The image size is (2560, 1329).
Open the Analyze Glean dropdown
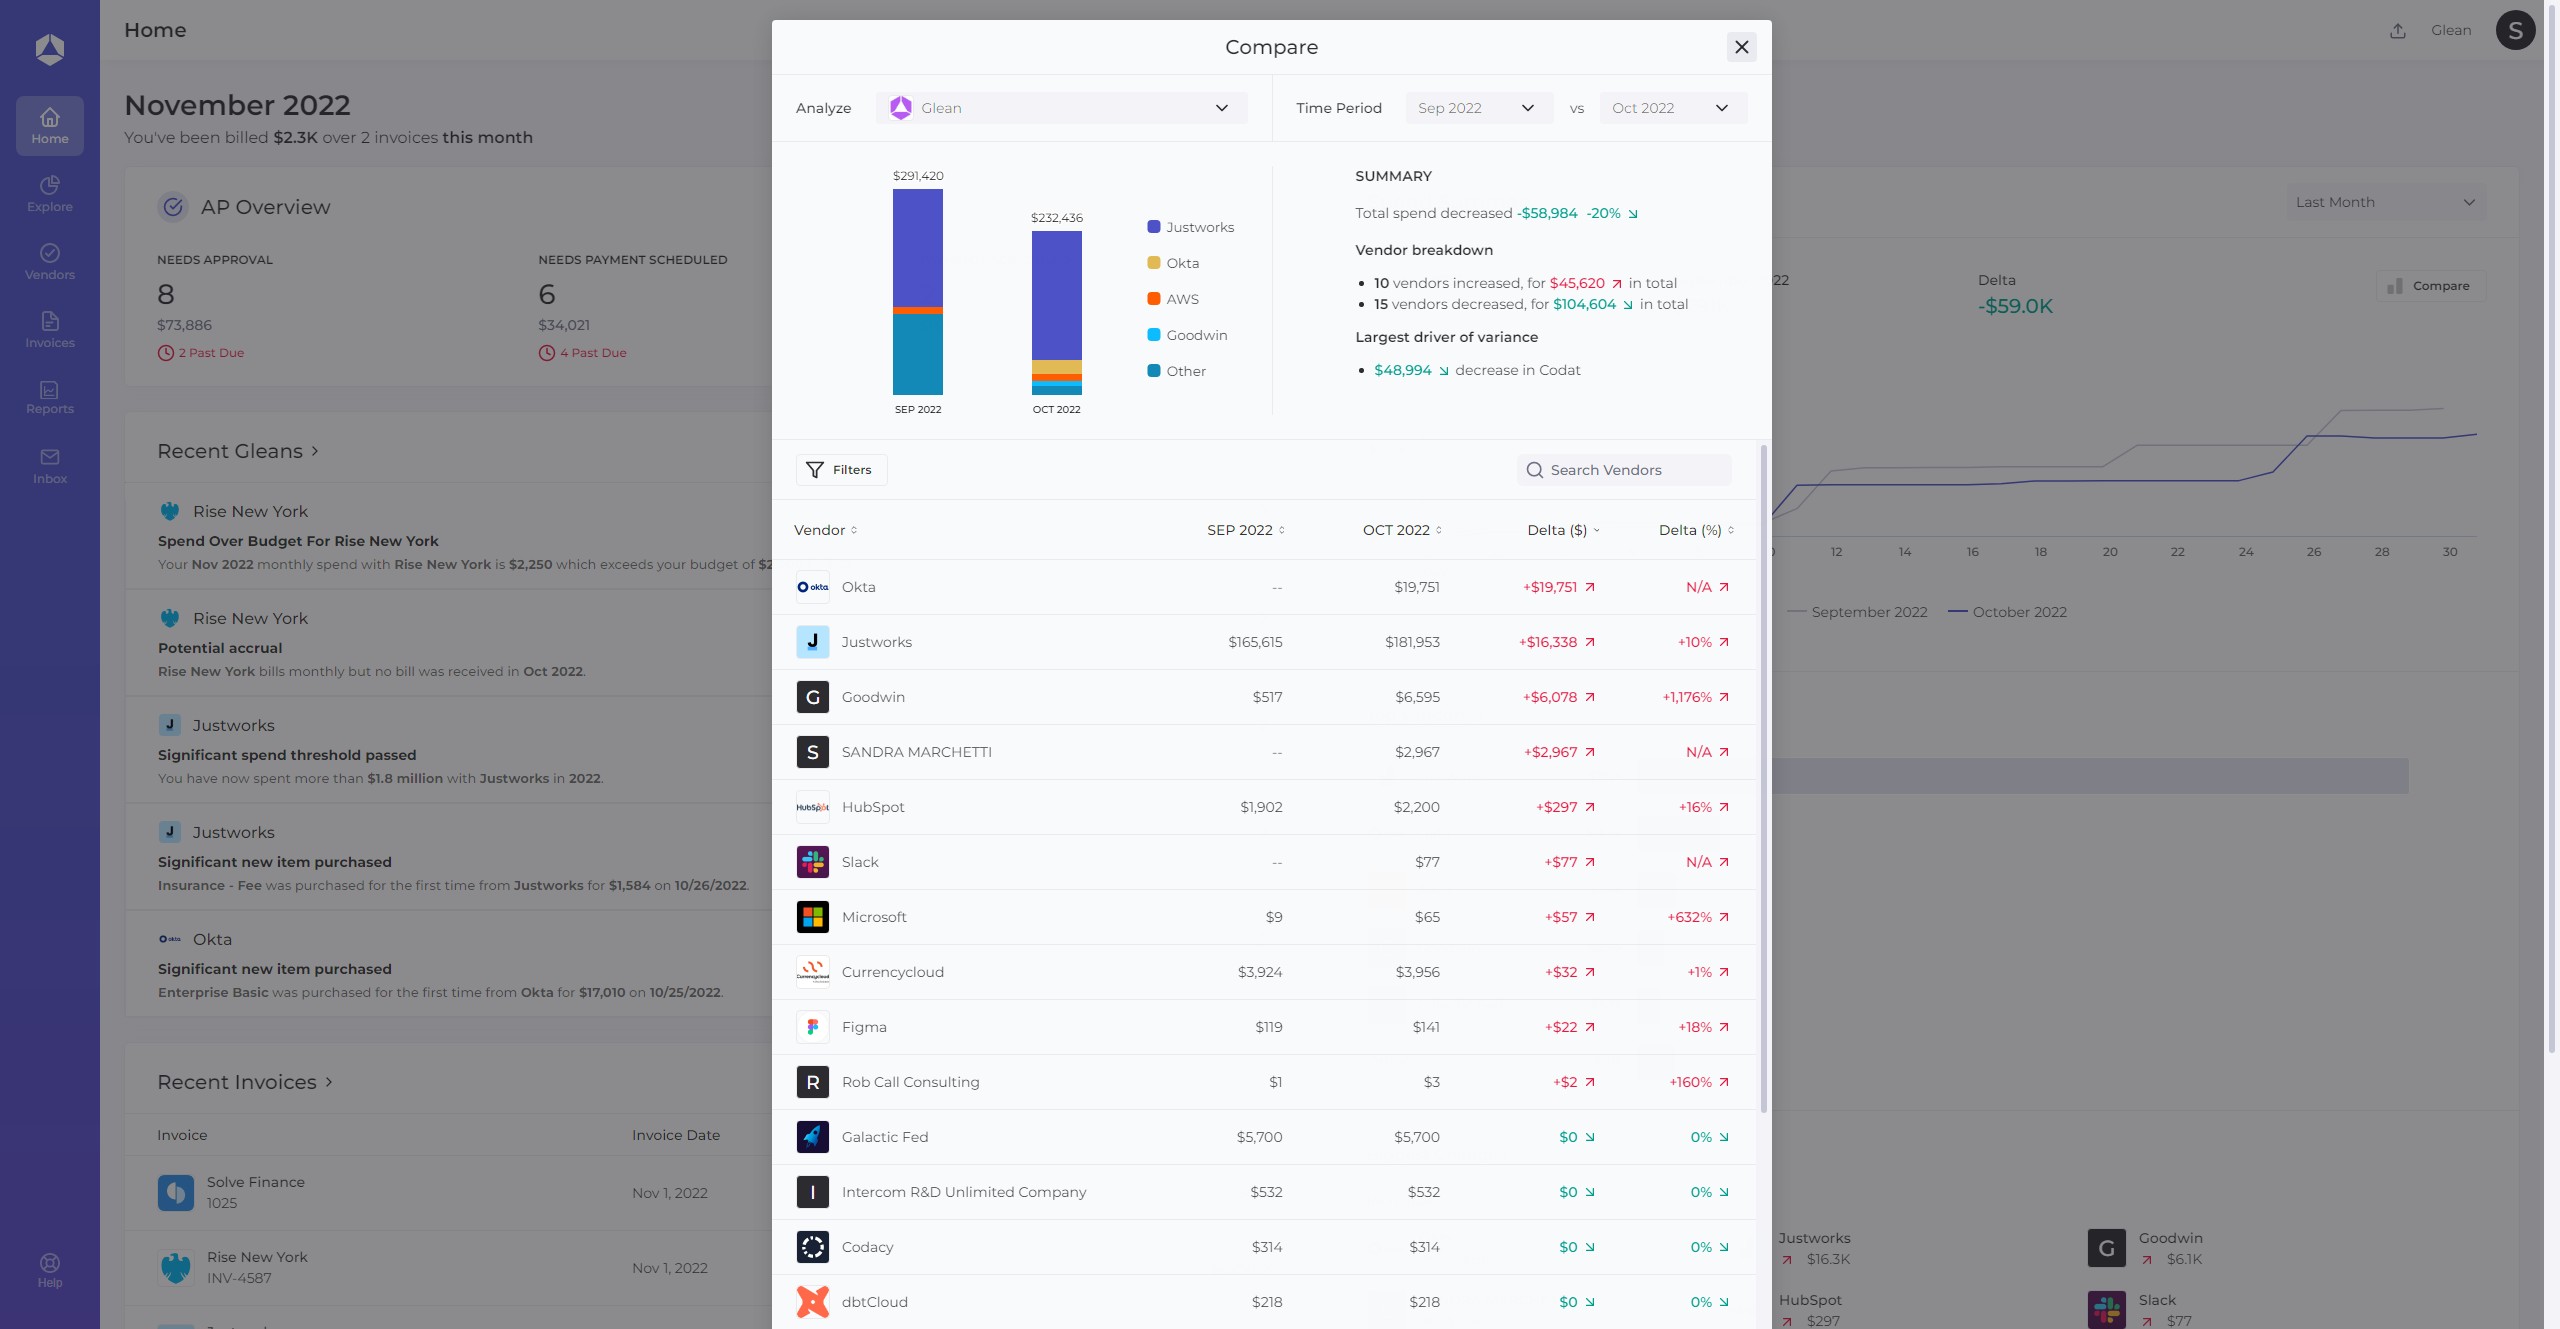(x=1061, y=108)
